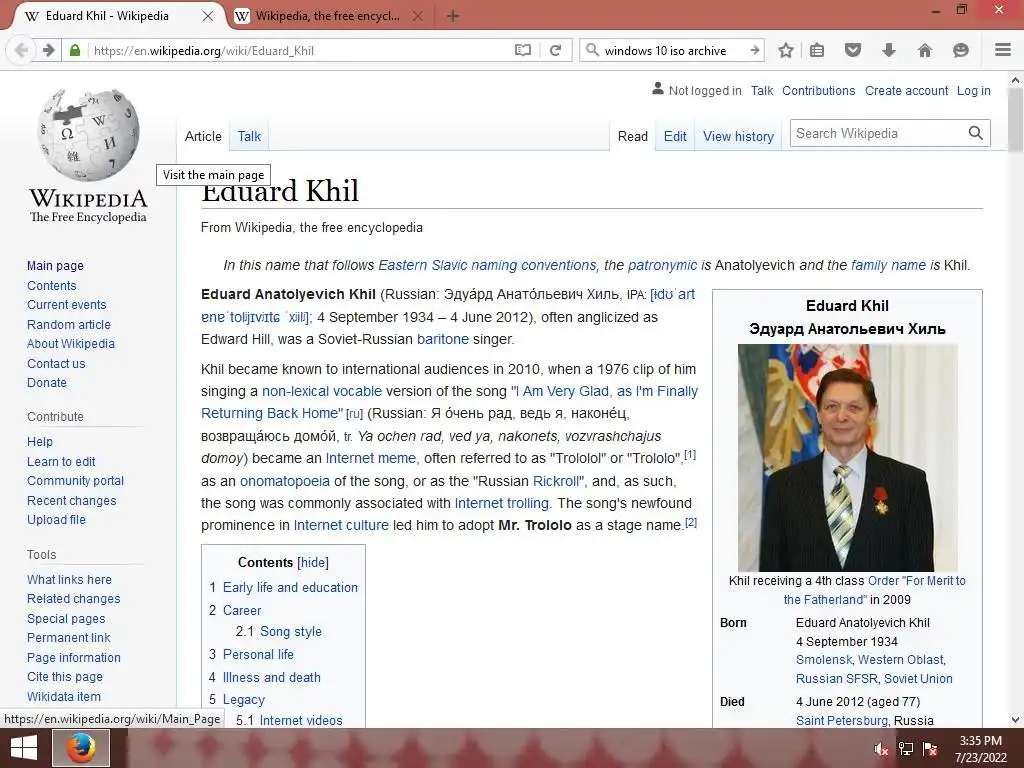
Task: Jump to Early life and education section
Action: [x=291, y=587]
